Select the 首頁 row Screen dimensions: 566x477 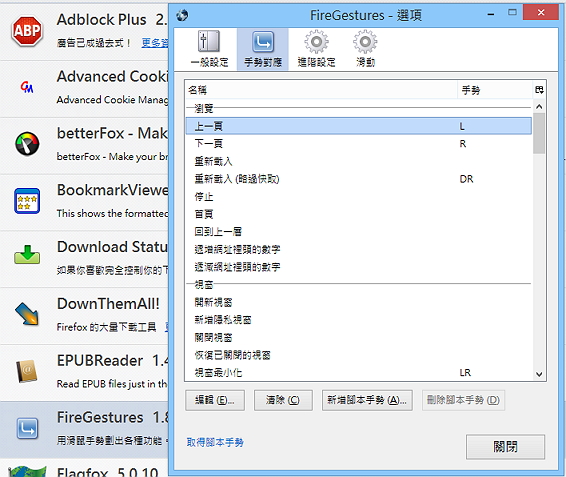point(358,214)
